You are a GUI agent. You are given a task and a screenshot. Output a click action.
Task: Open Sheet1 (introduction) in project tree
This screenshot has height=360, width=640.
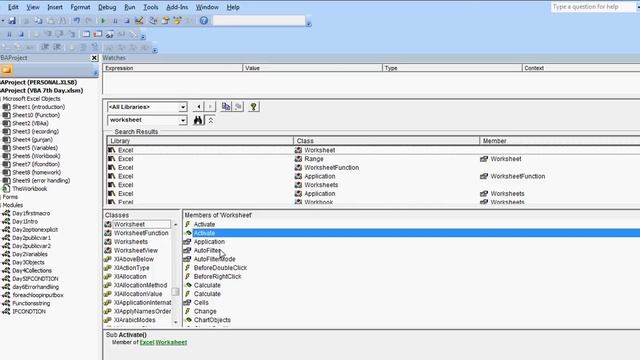[x=38, y=107]
